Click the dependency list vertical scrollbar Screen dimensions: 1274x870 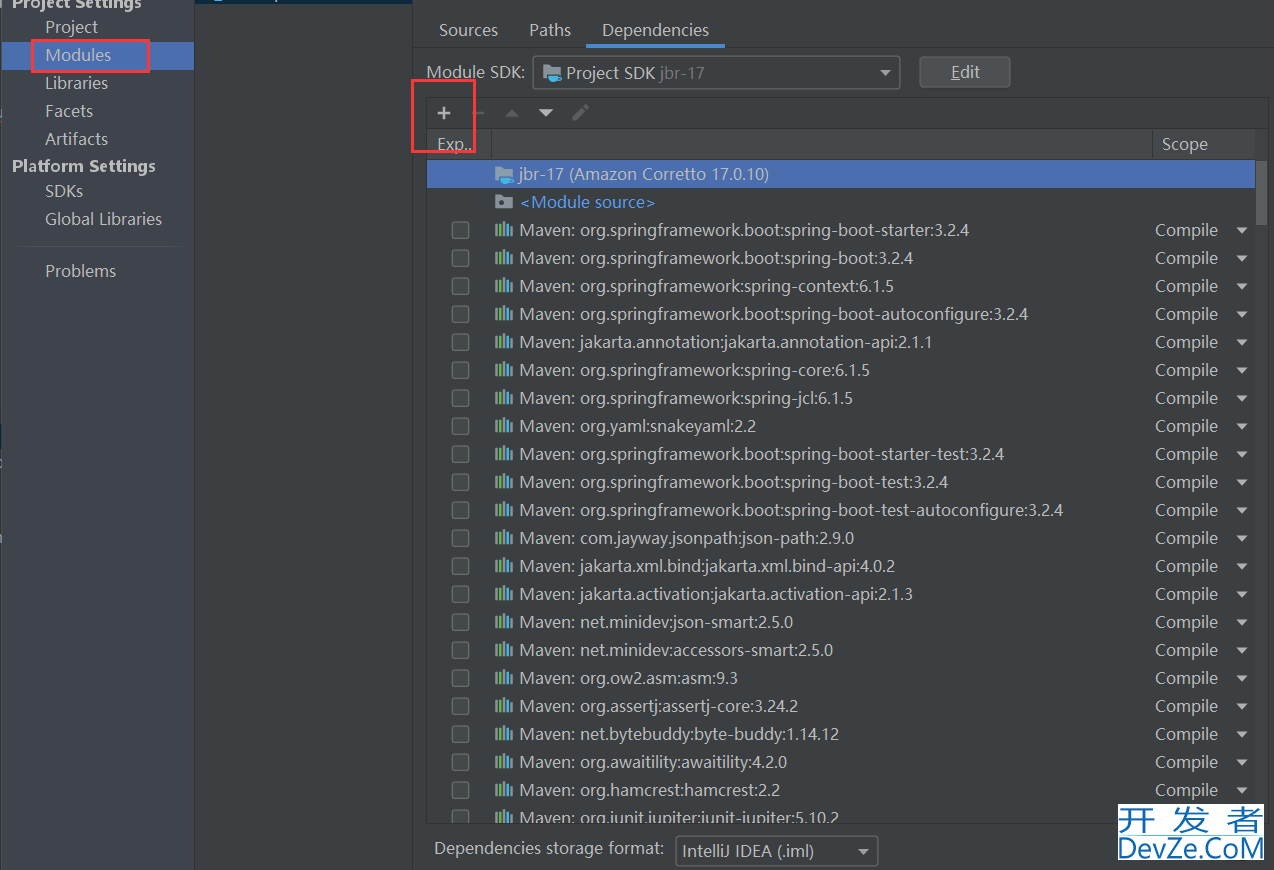point(1262,193)
